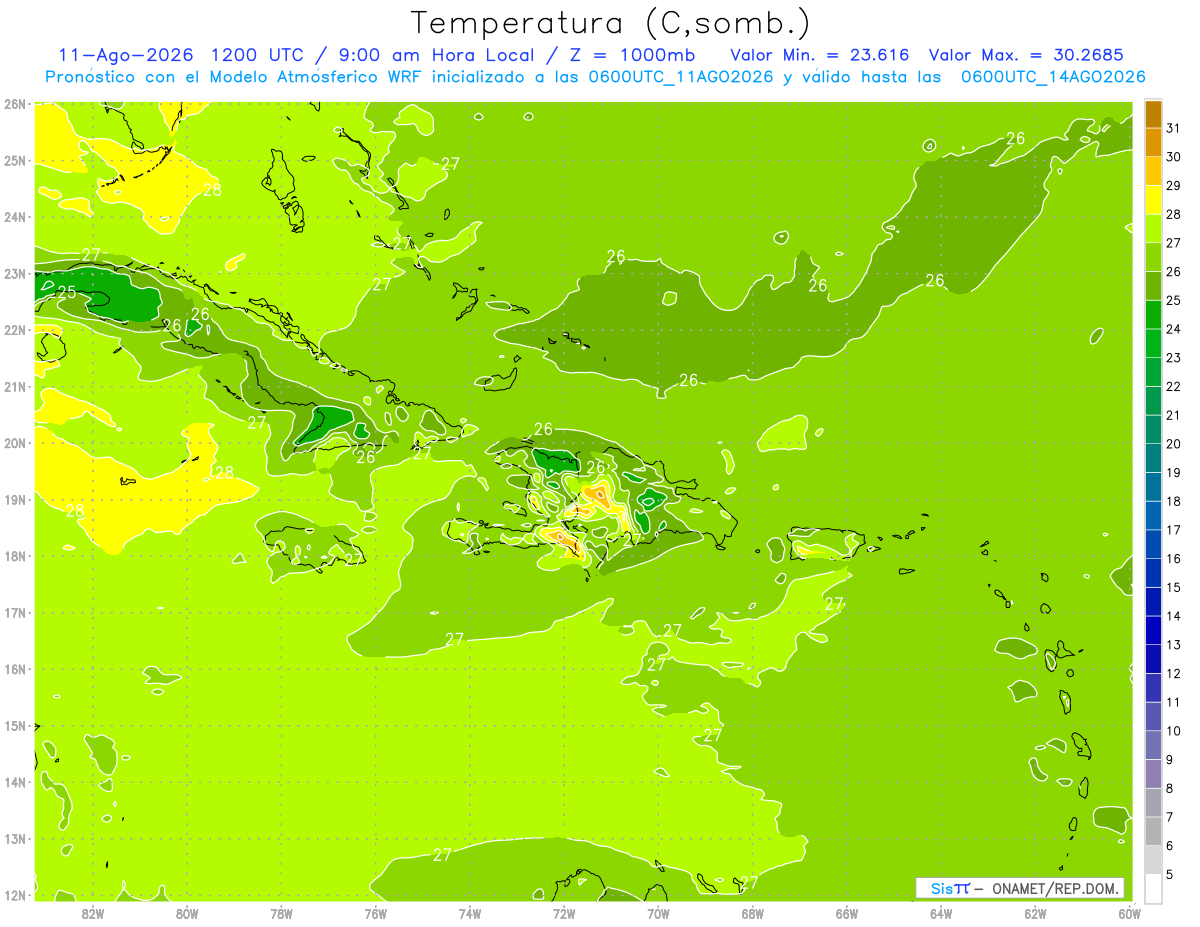Select the date text "11-Ago-2026 1200 UTC"
The width and height of the screenshot is (1200, 927).
pyautogui.click(x=184, y=54)
